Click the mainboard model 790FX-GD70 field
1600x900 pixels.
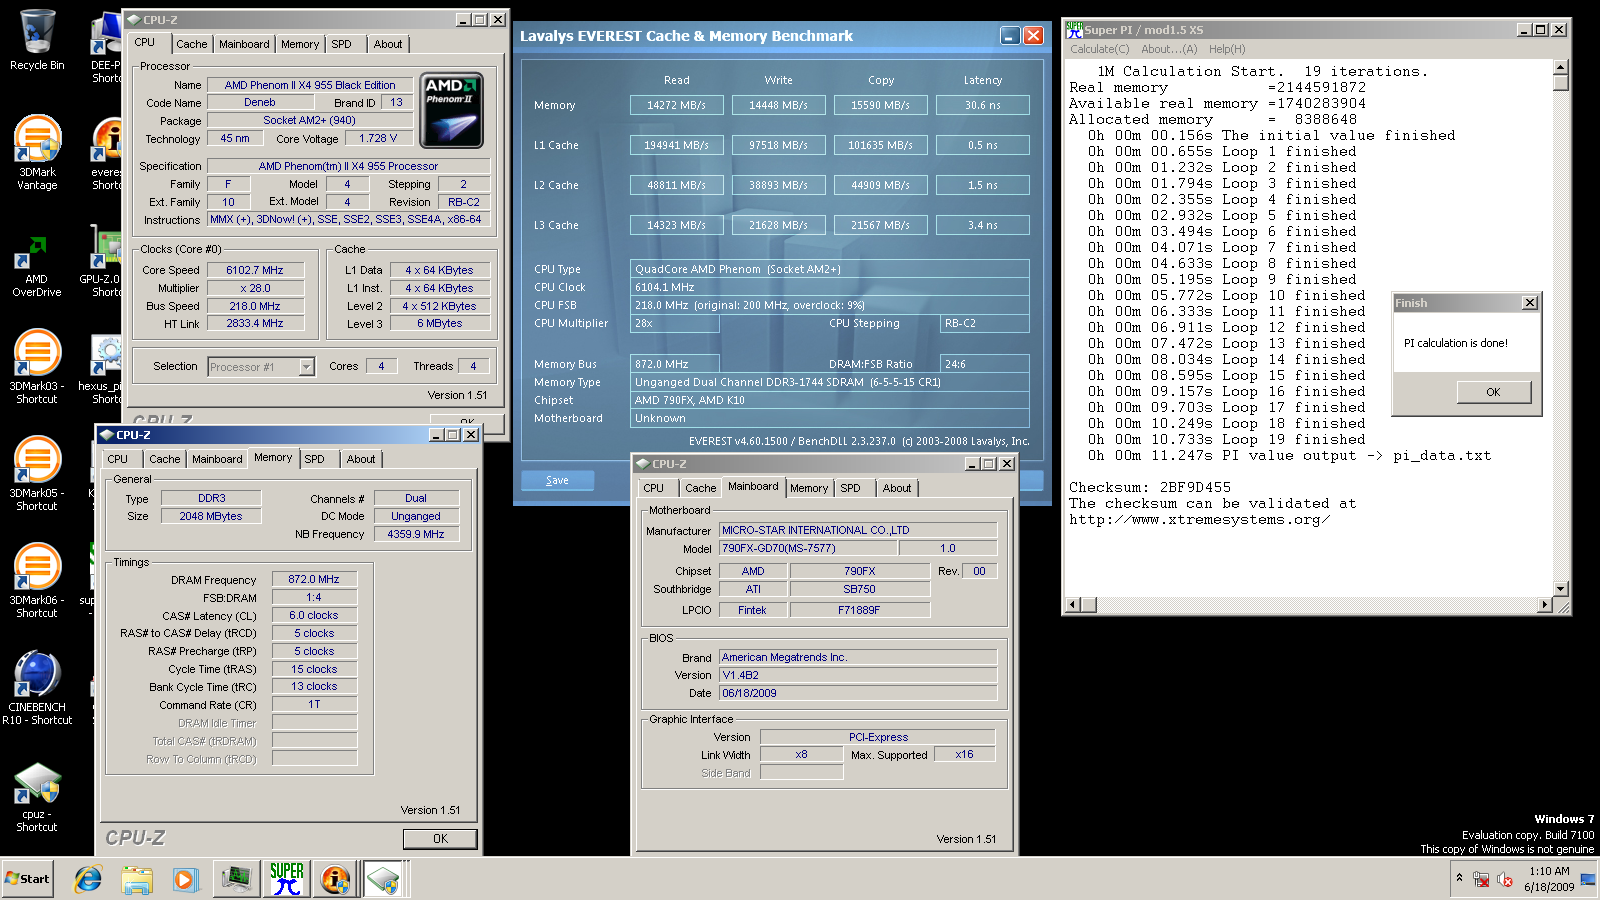(808, 548)
